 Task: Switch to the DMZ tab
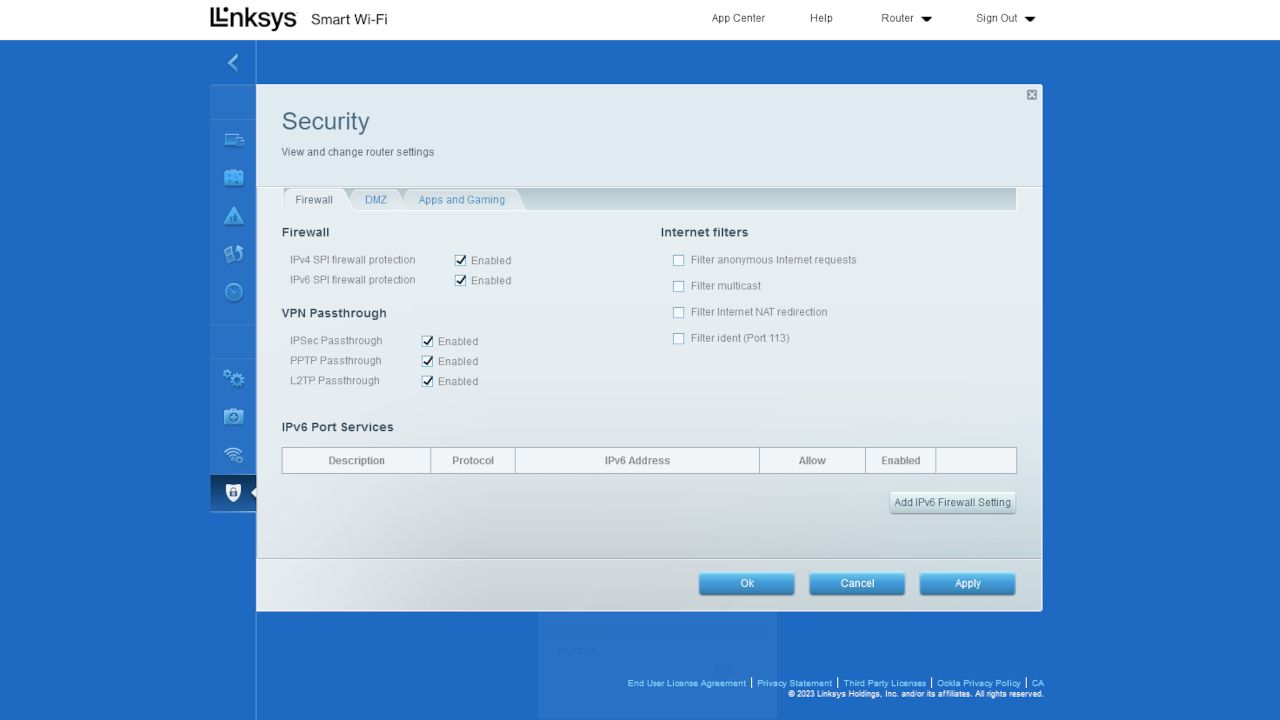(x=376, y=200)
